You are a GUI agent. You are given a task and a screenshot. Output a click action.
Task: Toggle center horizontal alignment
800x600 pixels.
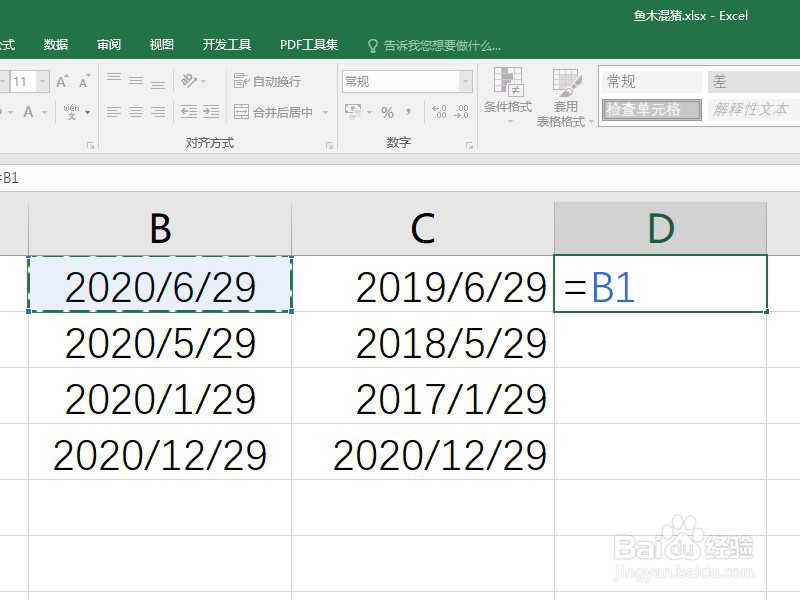136,112
